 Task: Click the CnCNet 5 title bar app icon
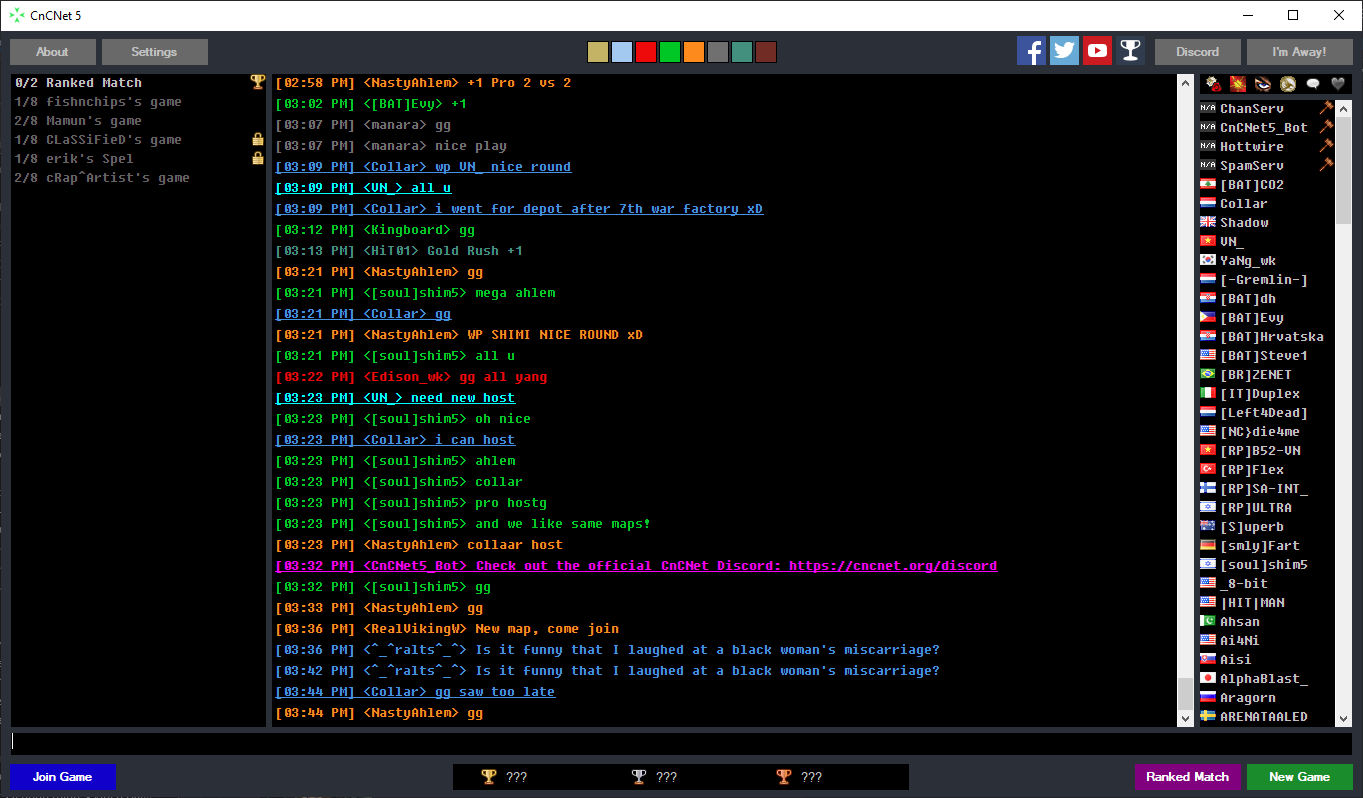[x=17, y=15]
